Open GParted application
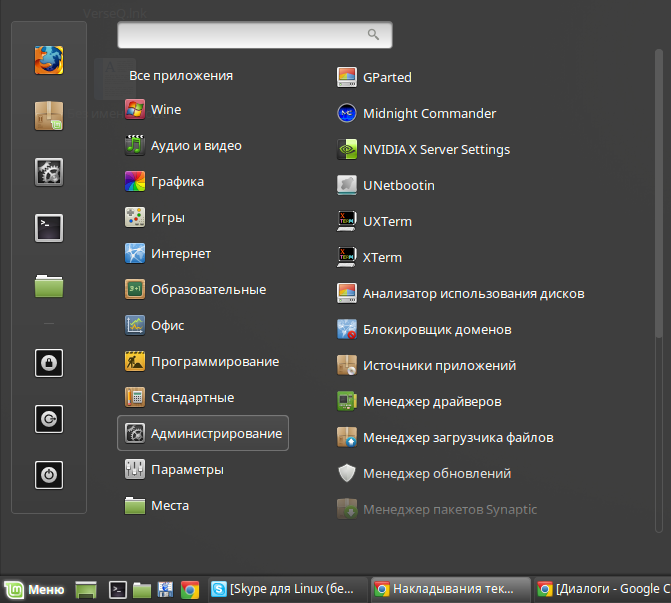671x603 pixels. pyautogui.click(x=374, y=77)
